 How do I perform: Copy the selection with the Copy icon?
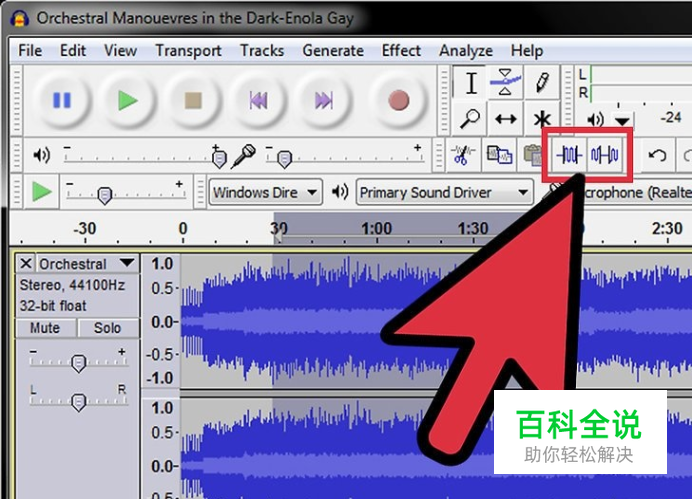click(x=499, y=155)
